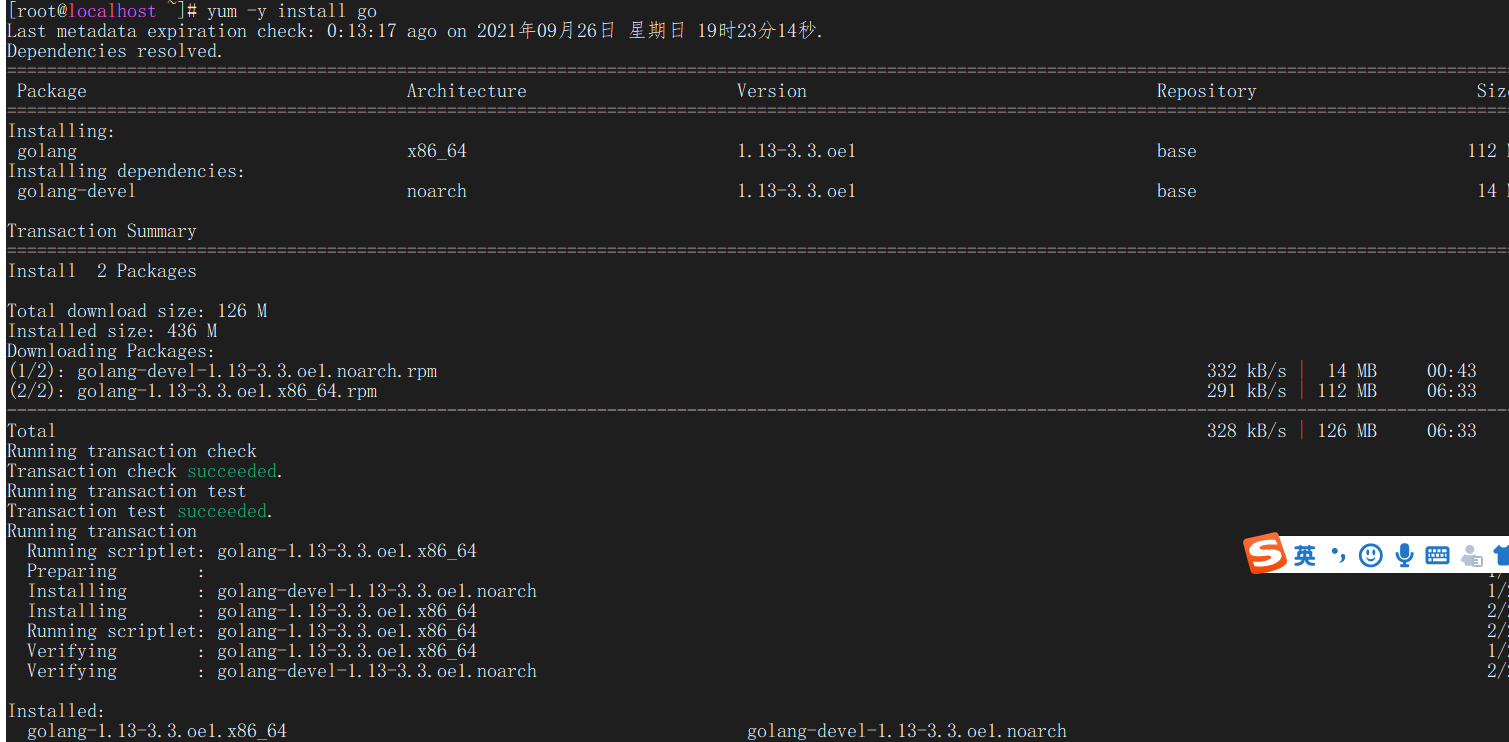
Task: Click the 'Dependencies resolved.' line
Action: [115, 51]
